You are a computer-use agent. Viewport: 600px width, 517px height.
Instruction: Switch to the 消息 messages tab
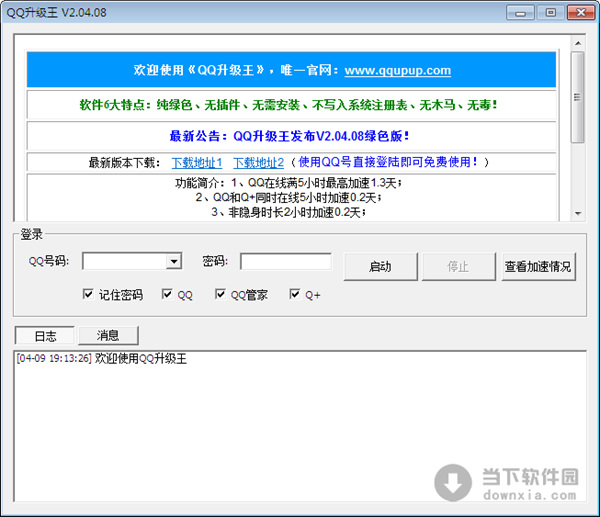108,336
